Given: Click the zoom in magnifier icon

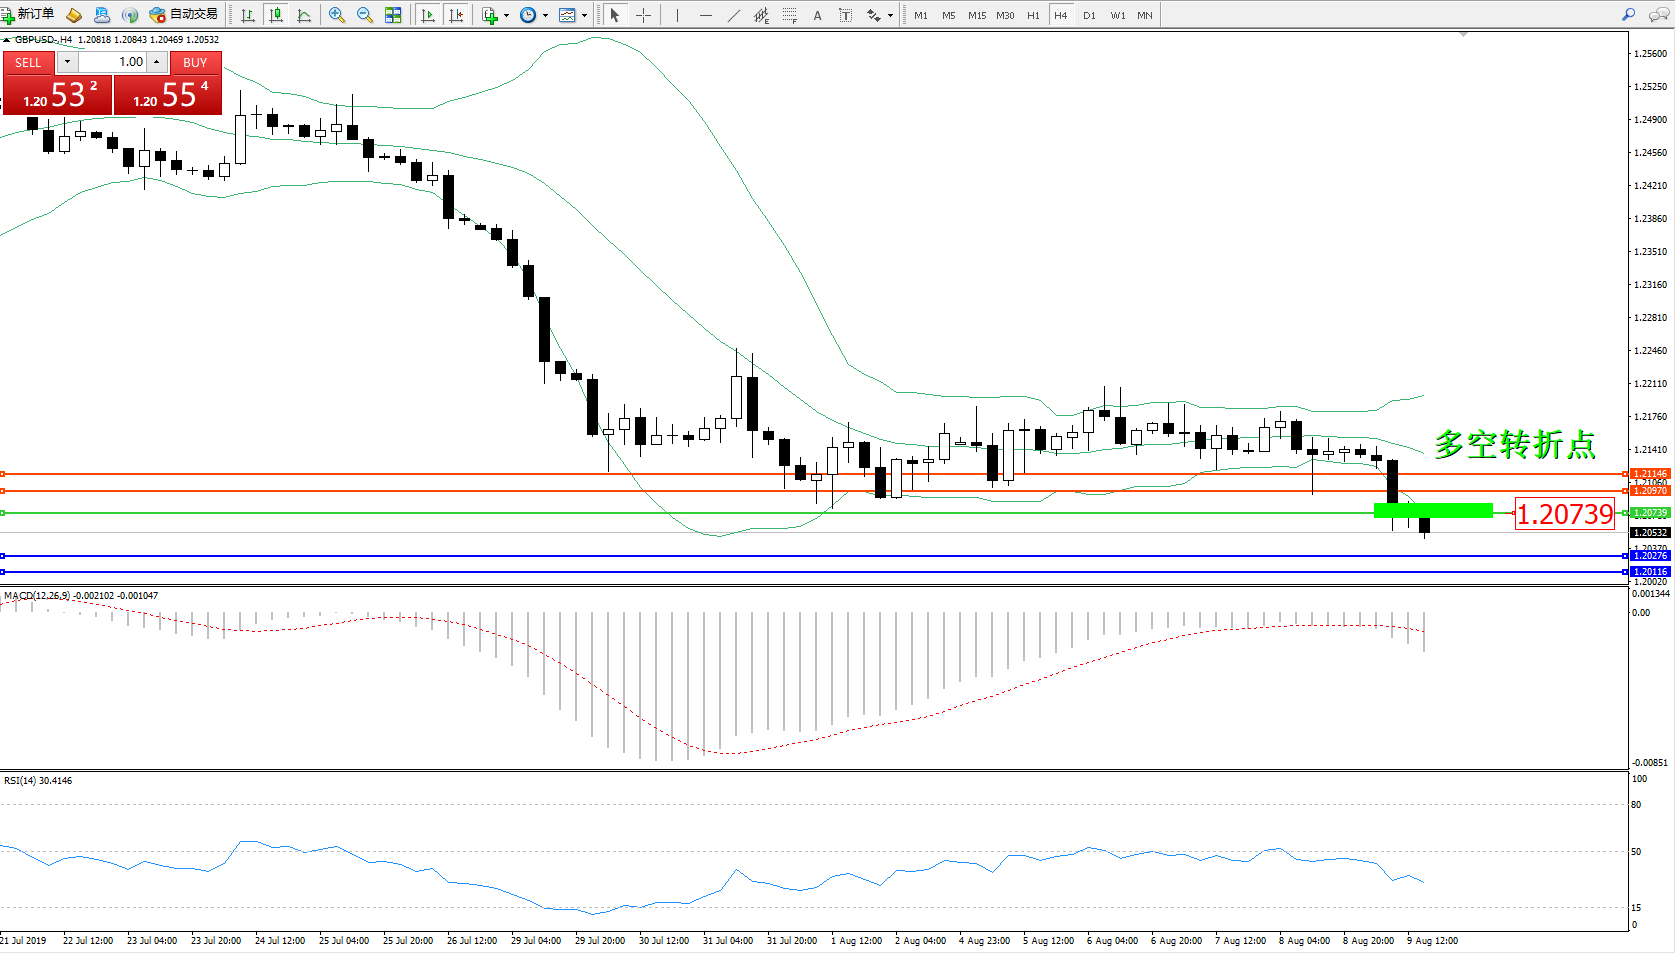Looking at the screenshot, I should tap(337, 15).
